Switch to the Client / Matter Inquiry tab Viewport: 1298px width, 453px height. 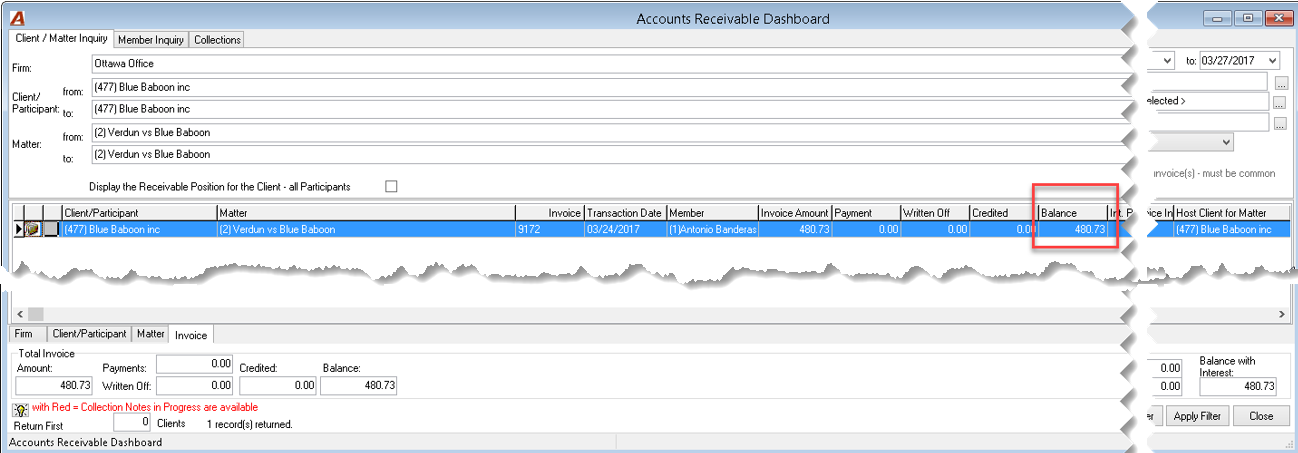pos(61,38)
